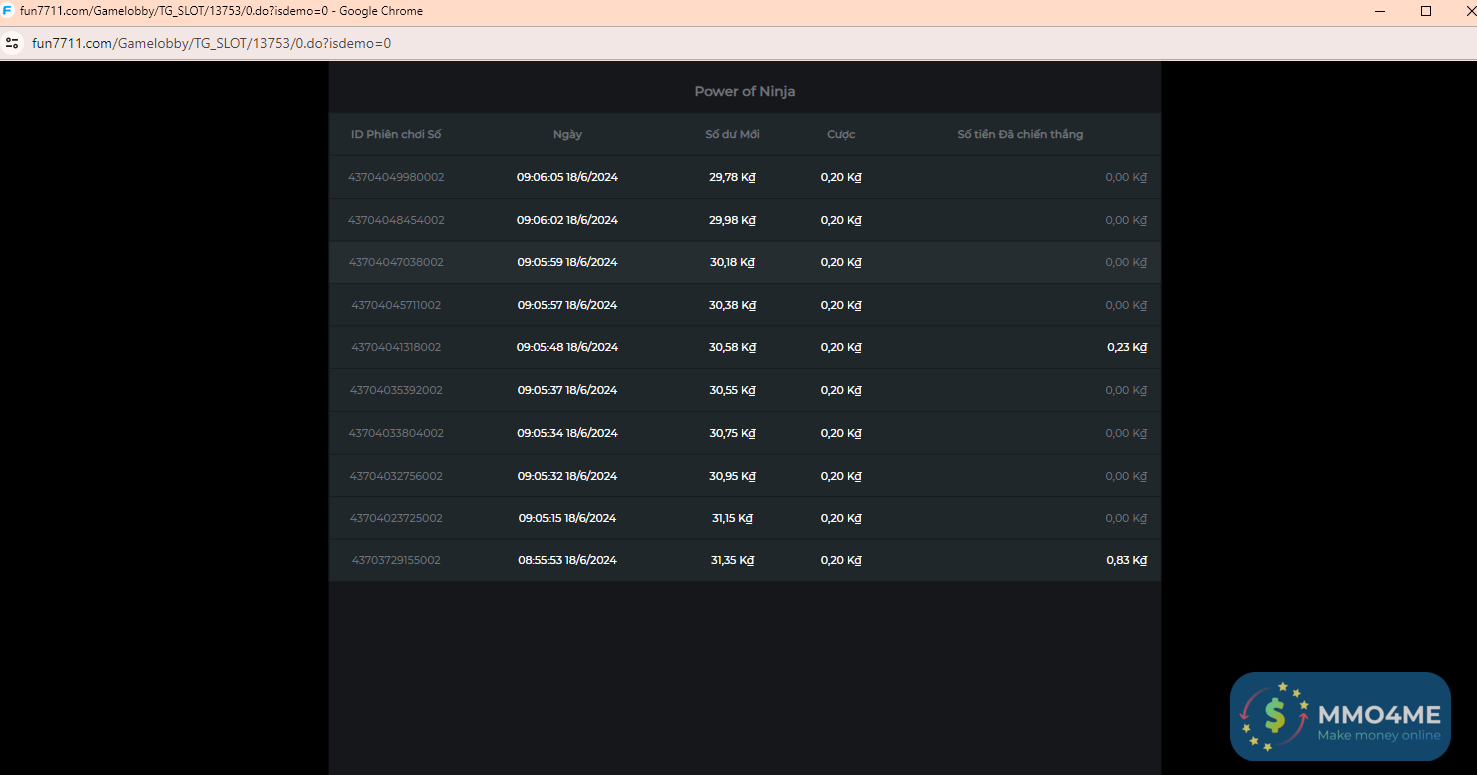This screenshot has height=775, width=1477.
Task: Click the "Số tiền Đã chiến thắng" header
Action: point(1020,134)
